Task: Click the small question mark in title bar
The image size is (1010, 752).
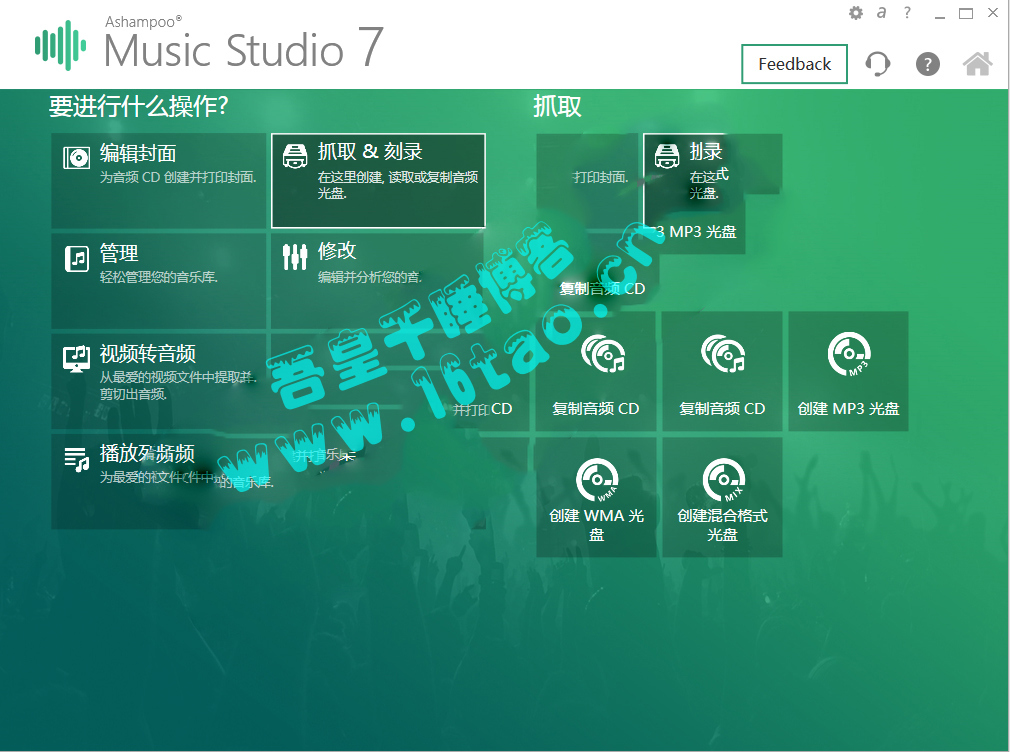Action: [x=907, y=13]
